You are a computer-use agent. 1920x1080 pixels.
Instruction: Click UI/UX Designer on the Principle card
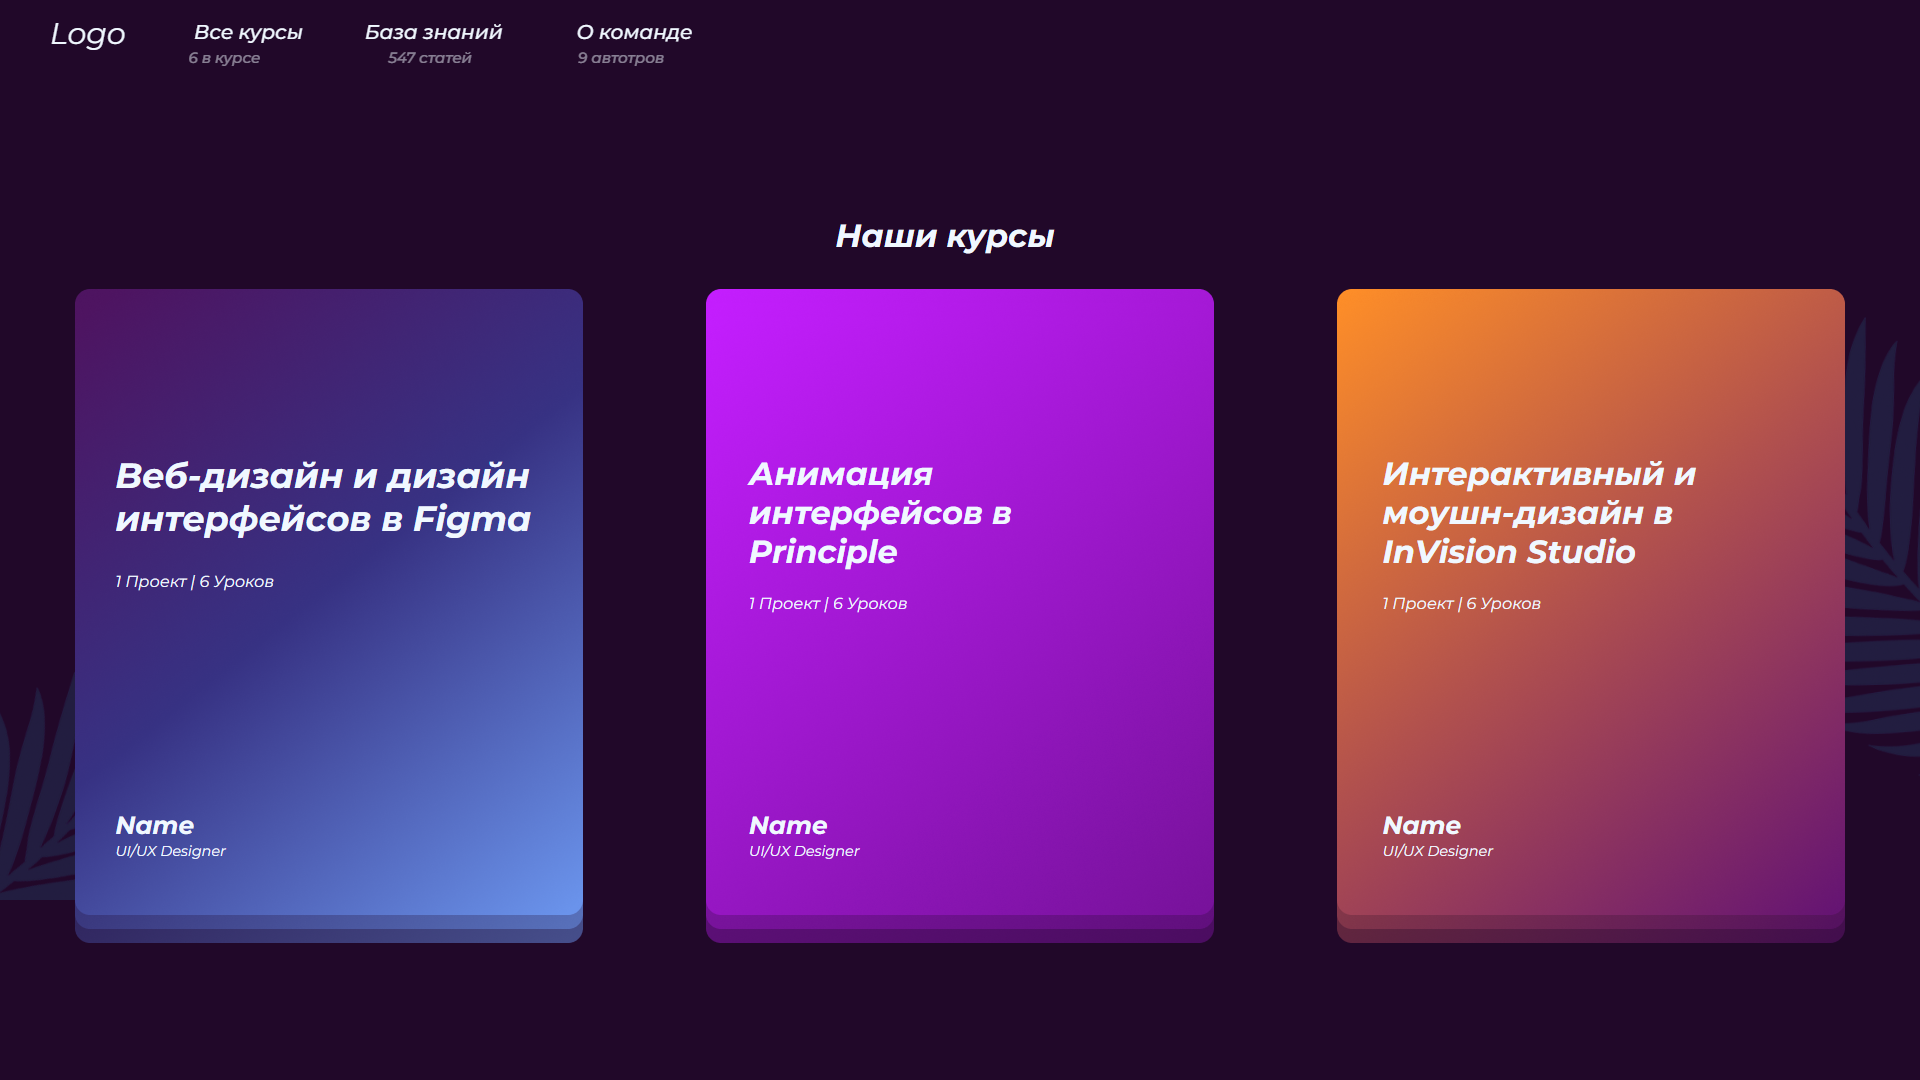coord(804,851)
